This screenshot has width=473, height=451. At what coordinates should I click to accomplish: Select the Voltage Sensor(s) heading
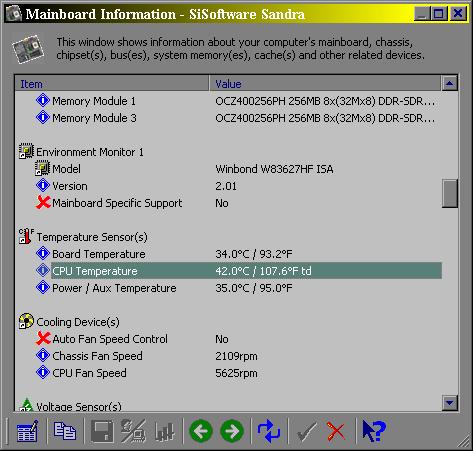point(79,406)
